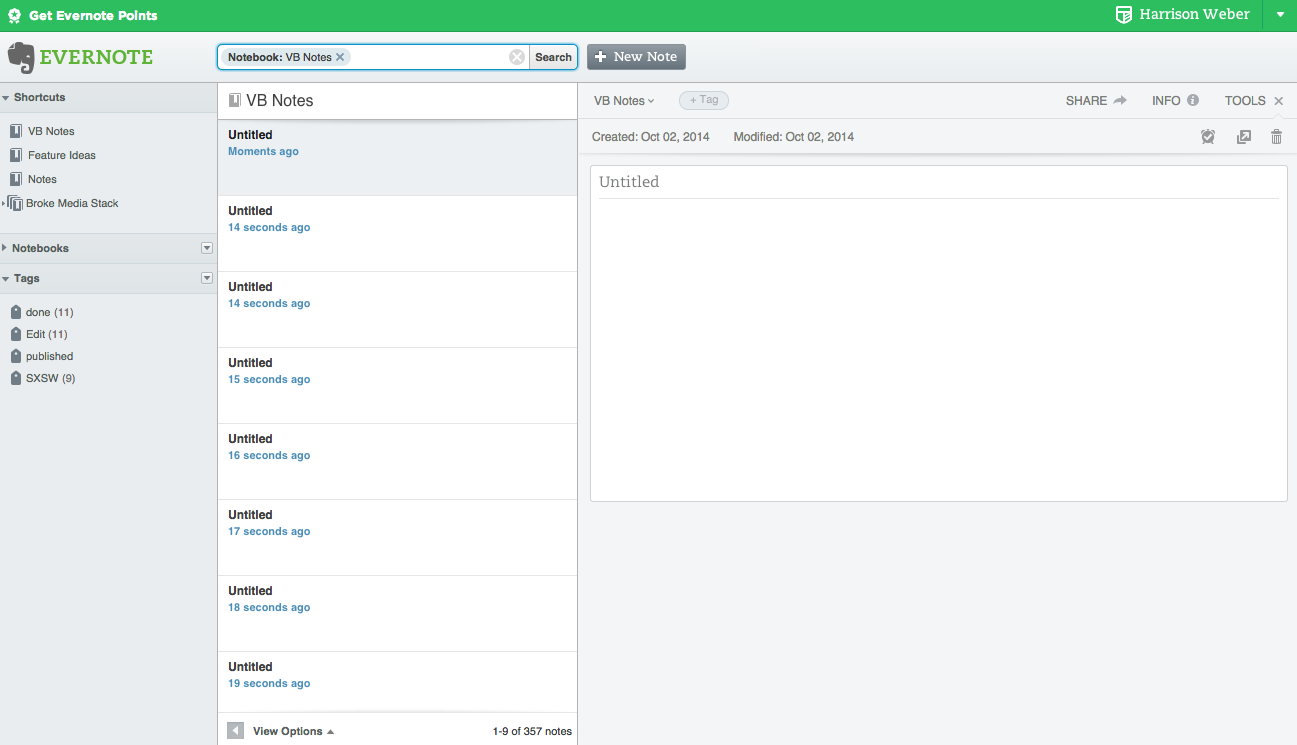
Task: Clear the search field with the X icon
Action: [x=517, y=57]
